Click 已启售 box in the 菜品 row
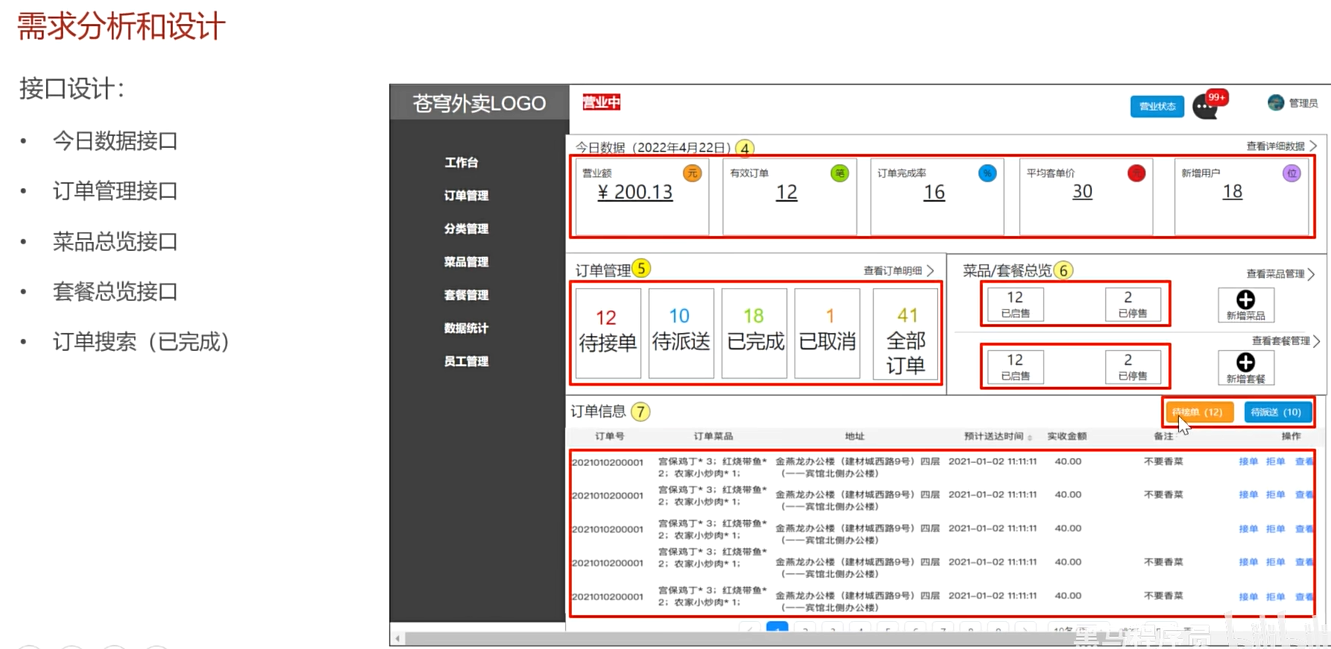Viewport: 1331px width, 649px height. point(1015,304)
